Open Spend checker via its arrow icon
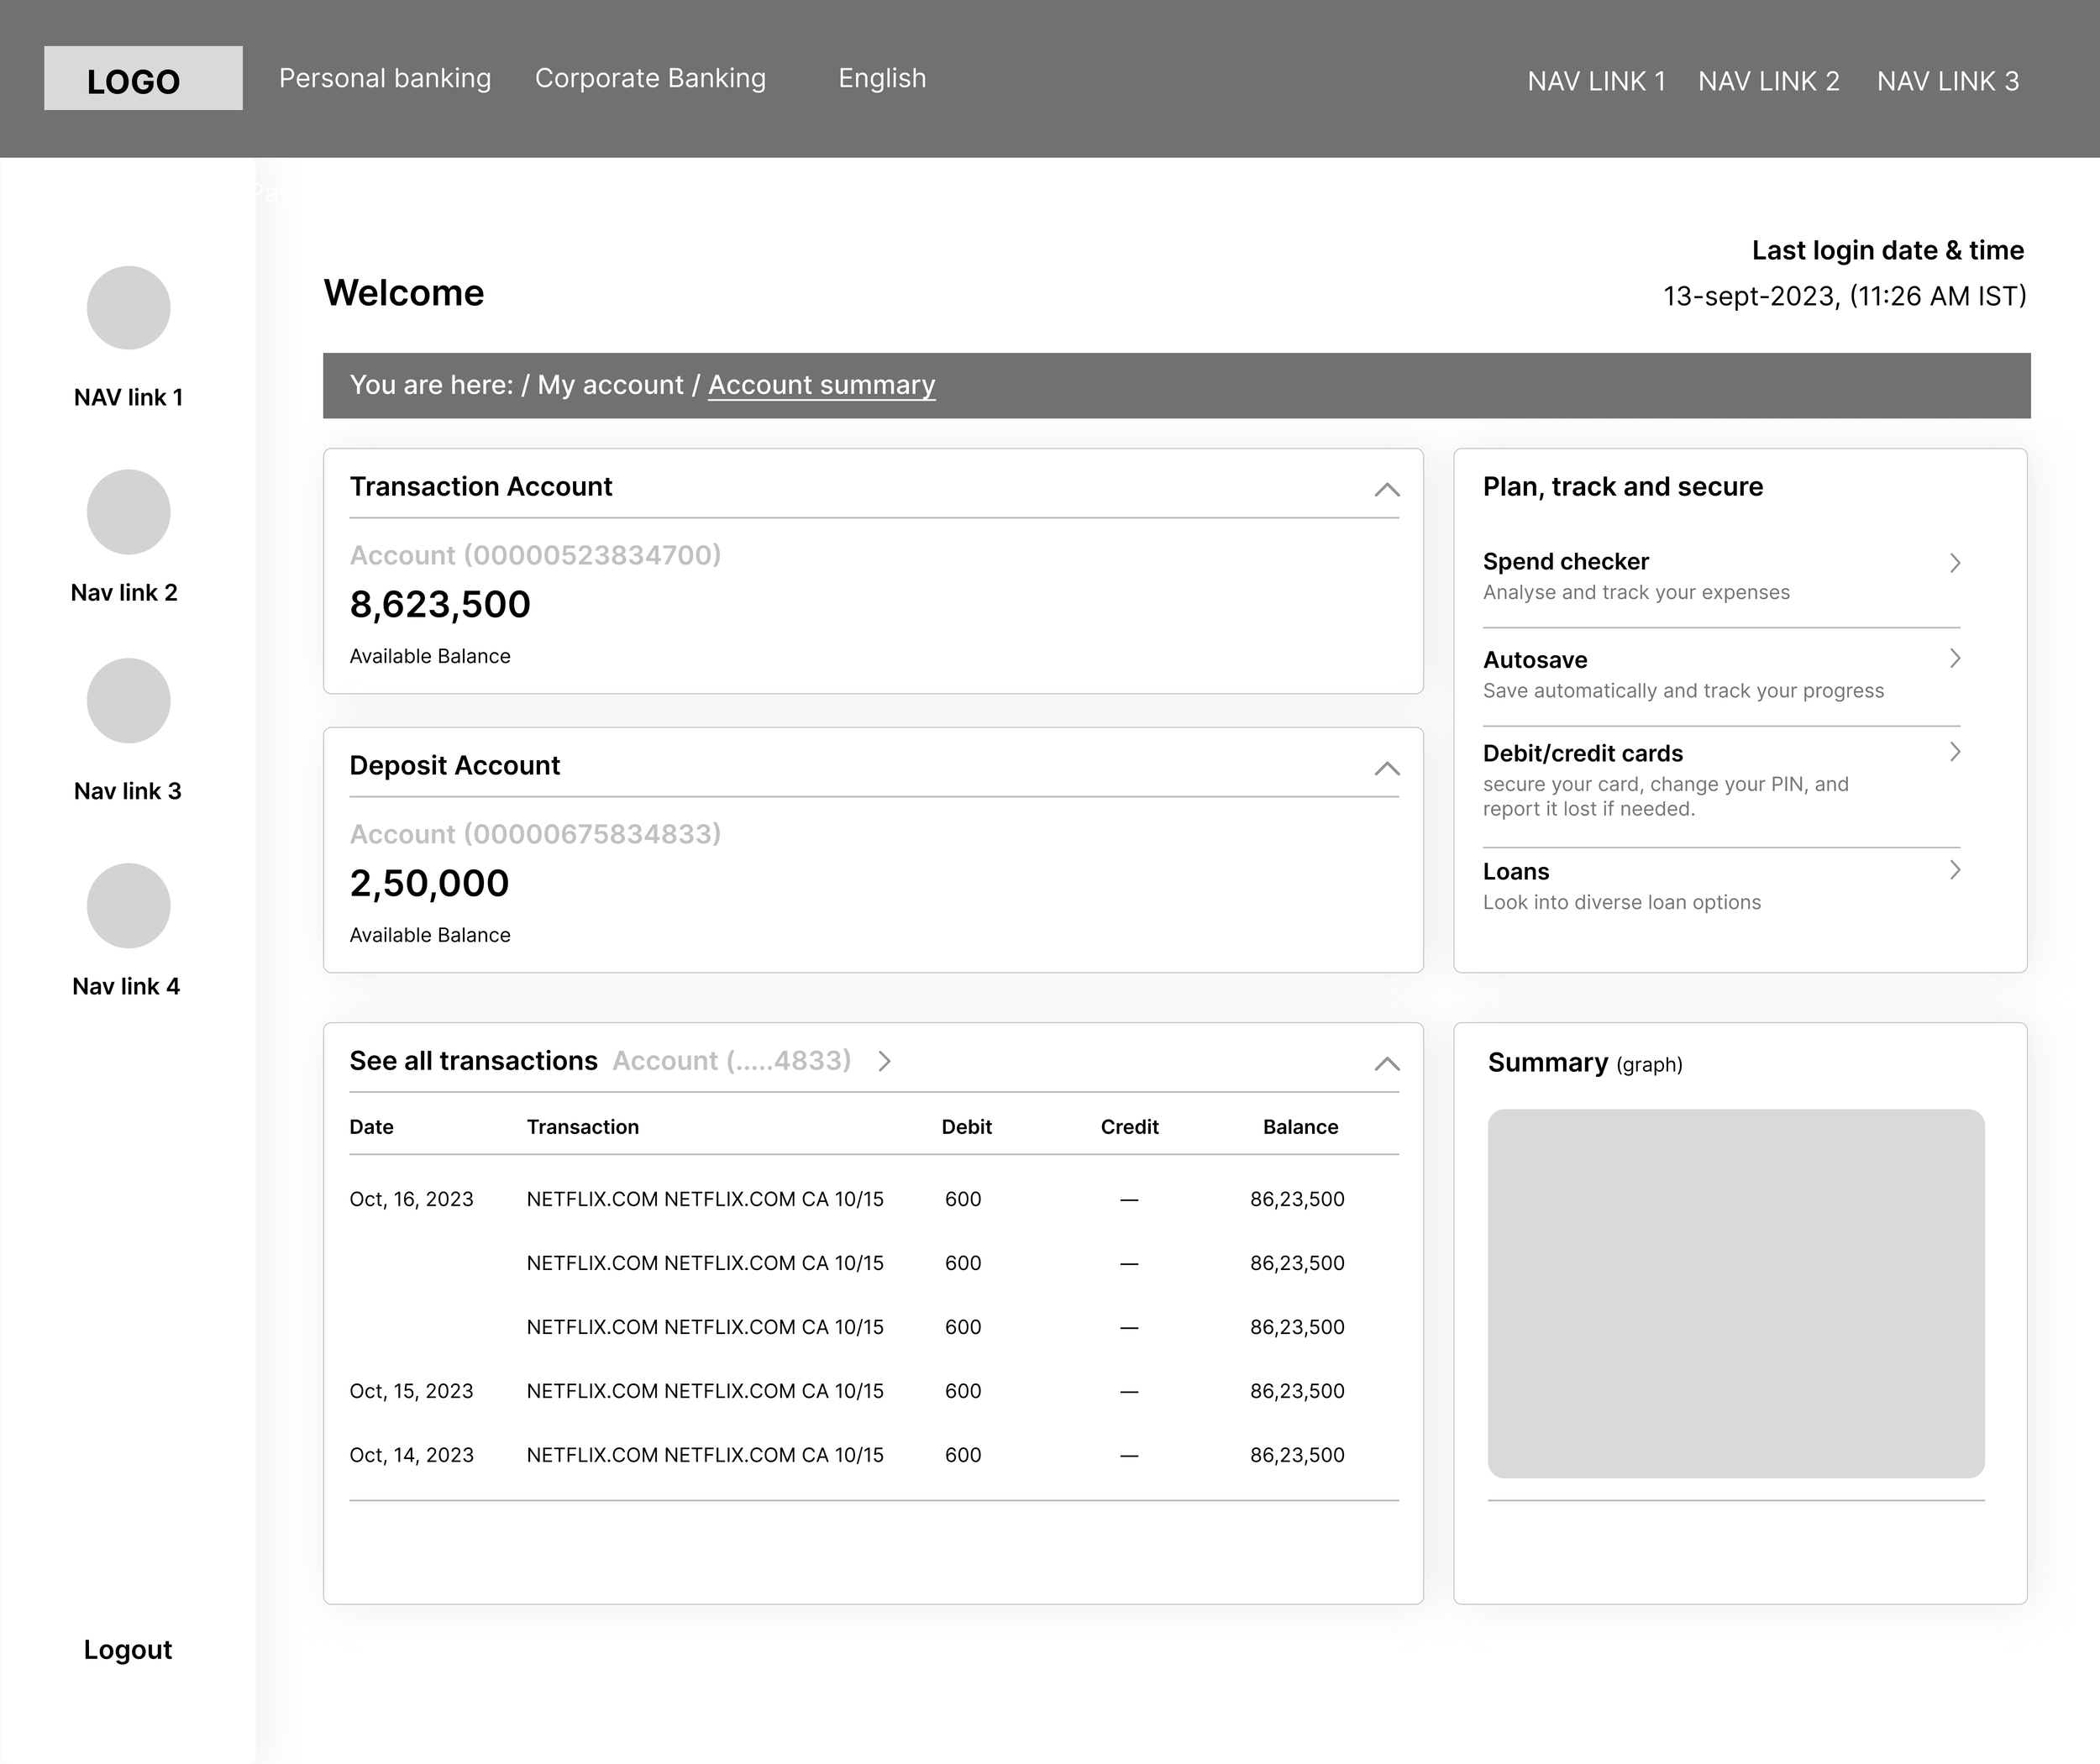Viewport: 2100px width, 1764px height. point(1955,563)
